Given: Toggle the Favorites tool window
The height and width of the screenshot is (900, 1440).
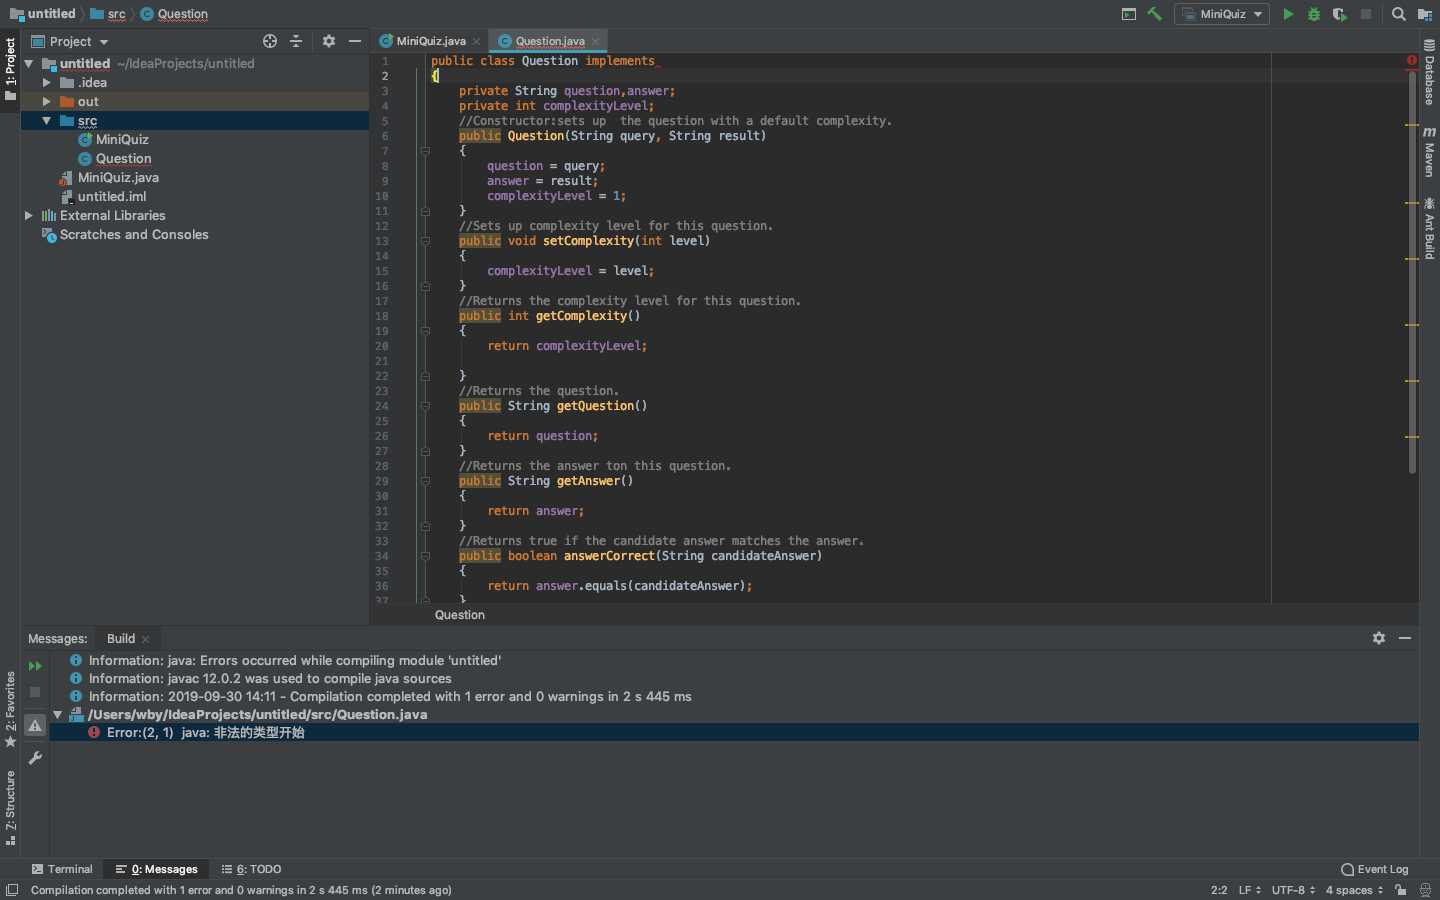Looking at the screenshot, I should tap(10, 709).
